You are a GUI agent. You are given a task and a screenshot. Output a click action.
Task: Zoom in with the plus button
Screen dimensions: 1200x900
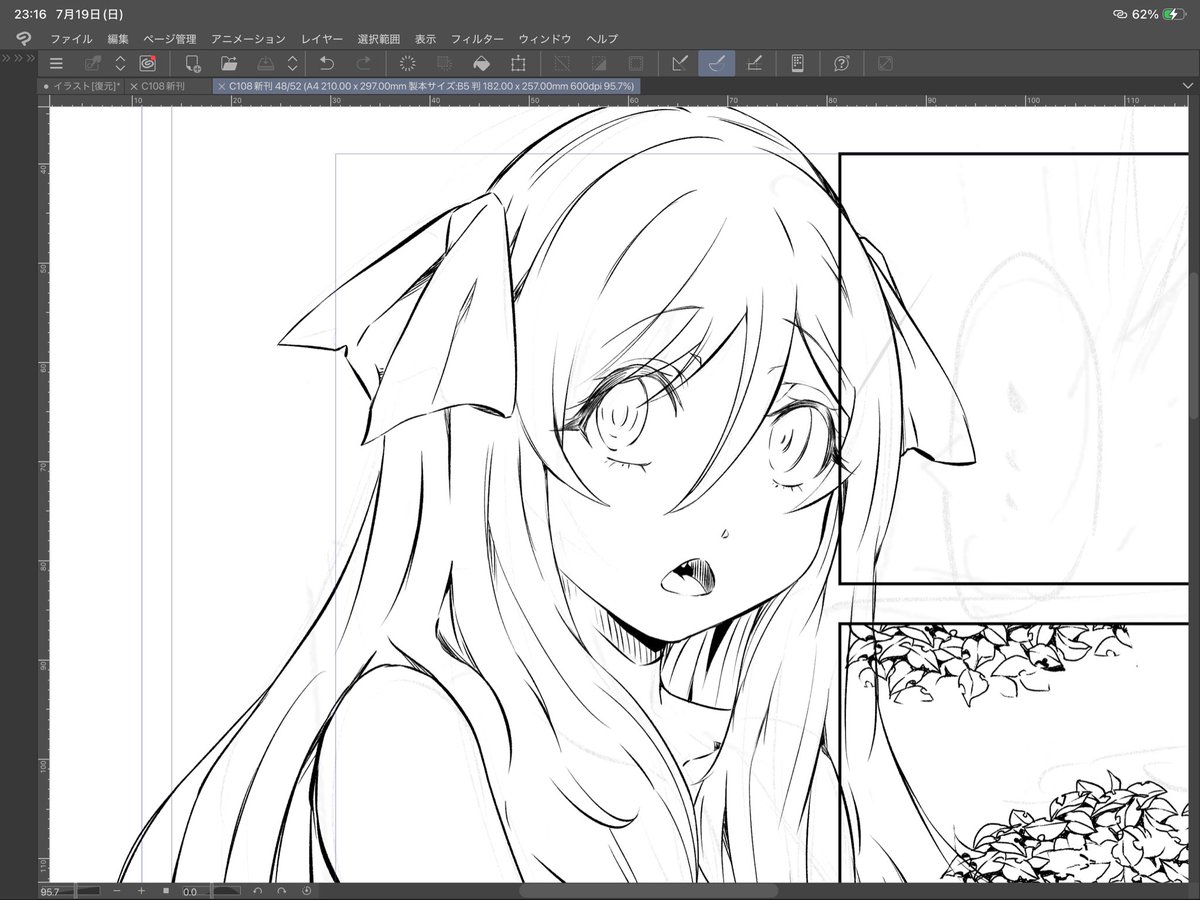(x=141, y=891)
